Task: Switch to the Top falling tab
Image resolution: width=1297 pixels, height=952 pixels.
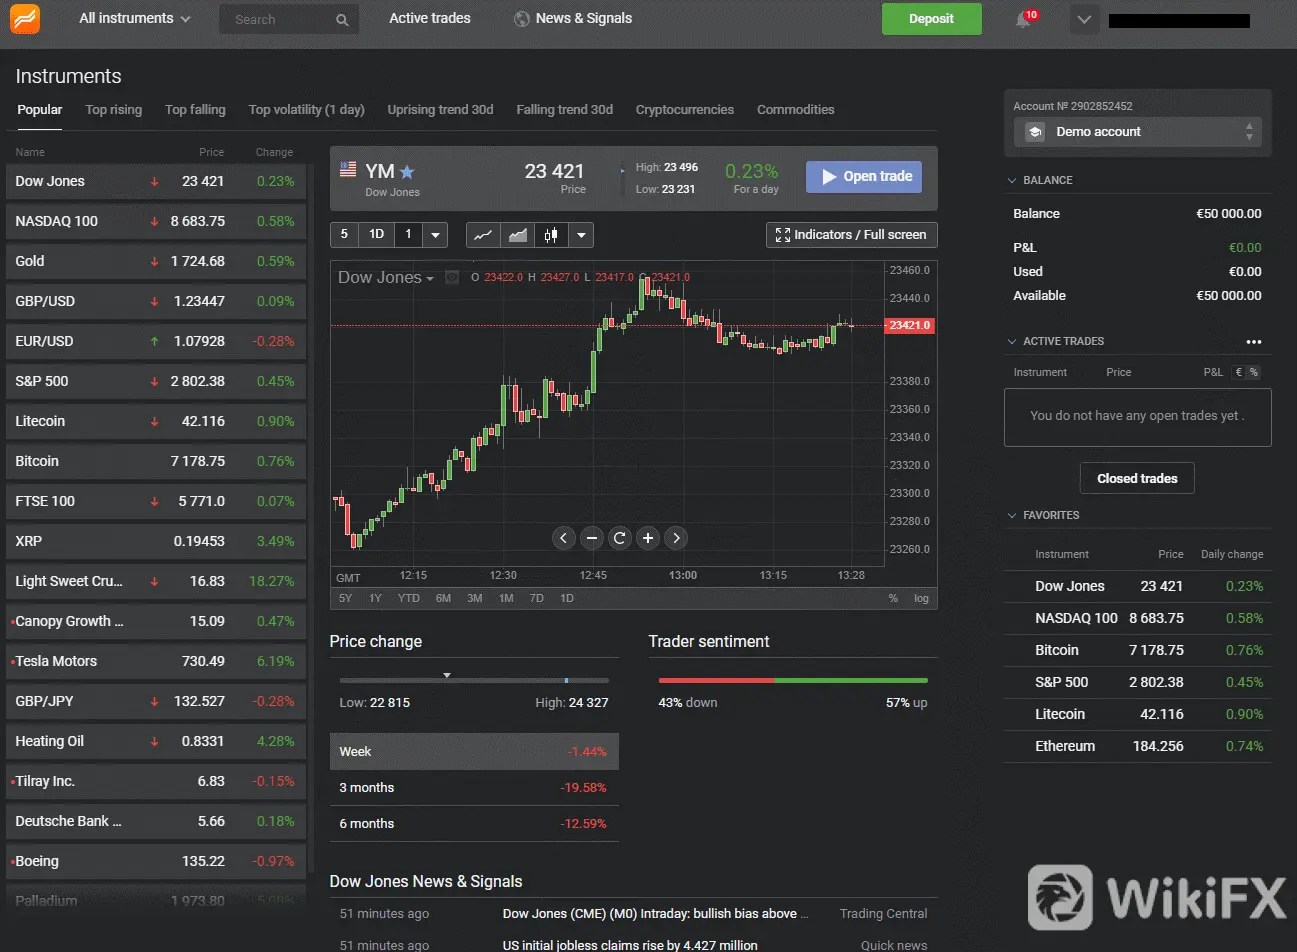Action: coord(195,110)
